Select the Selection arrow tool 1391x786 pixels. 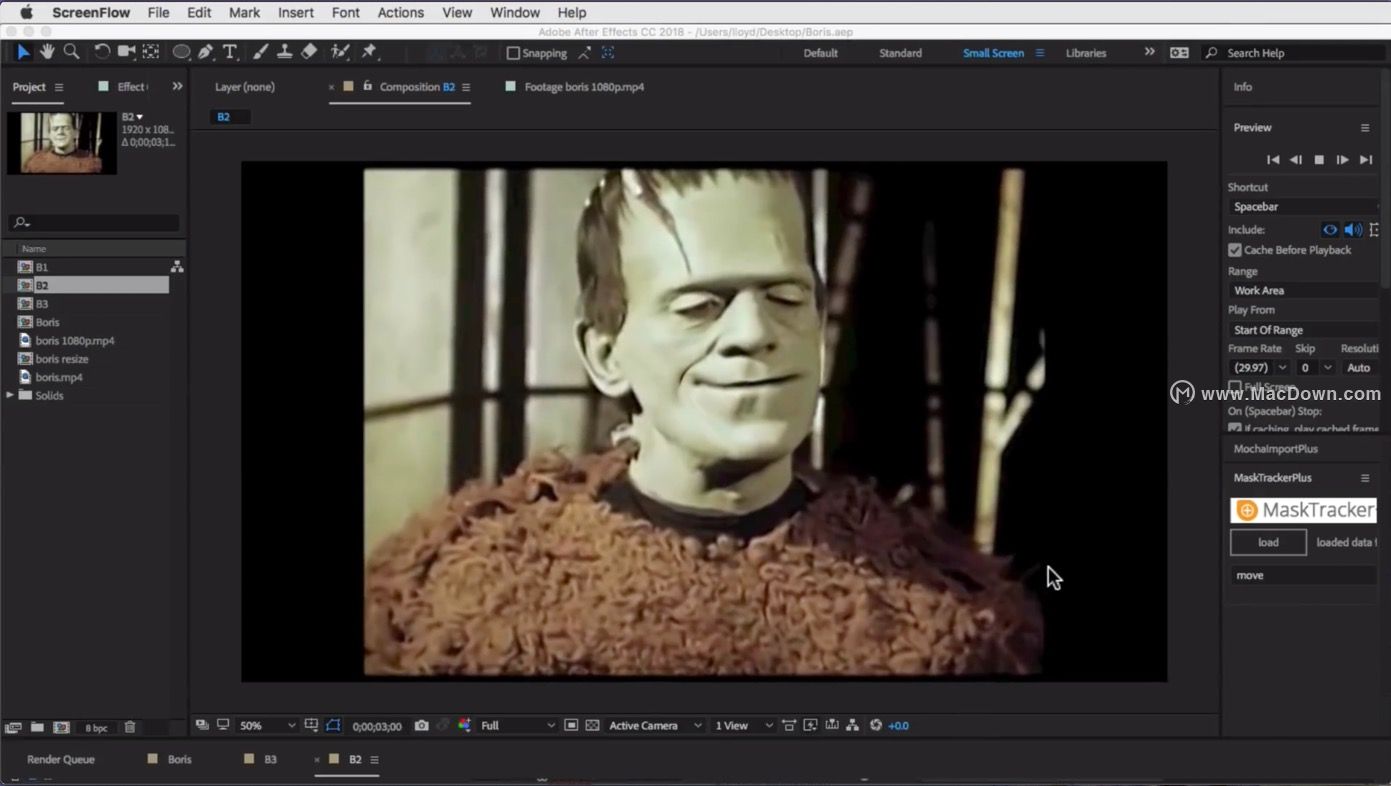click(23, 52)
